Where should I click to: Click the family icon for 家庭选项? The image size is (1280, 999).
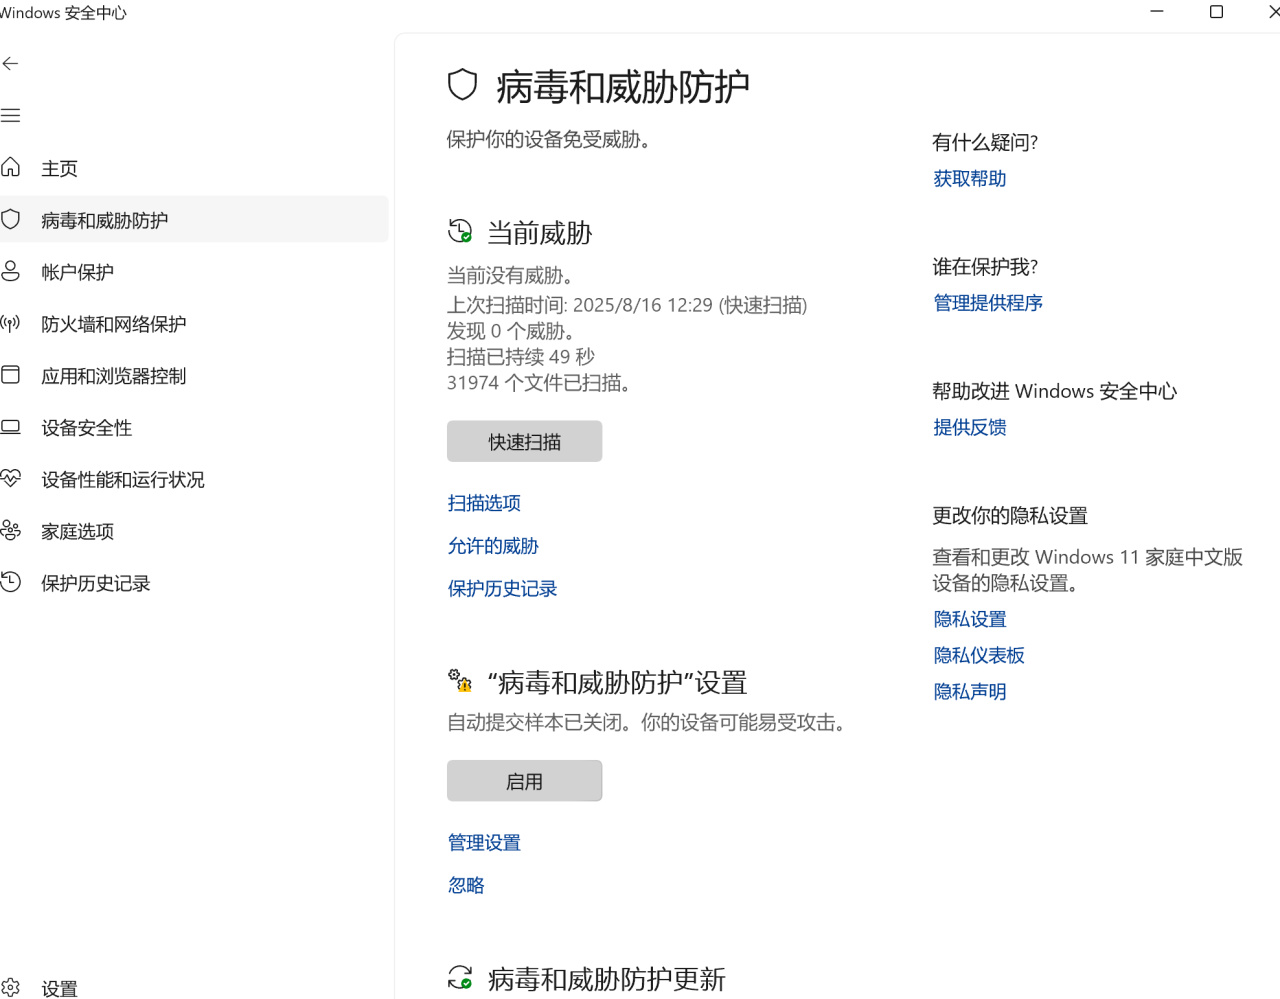click(x=11, y=531)
